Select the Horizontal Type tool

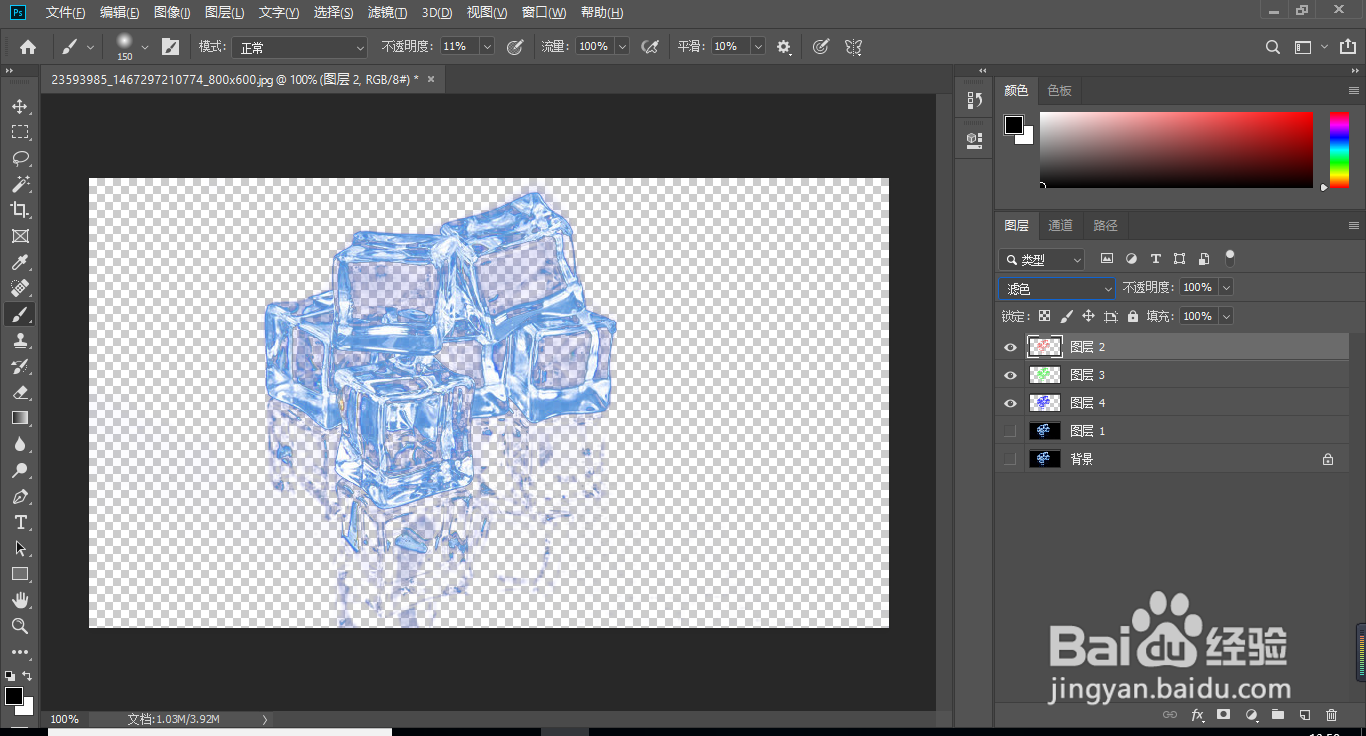[20, 522]
